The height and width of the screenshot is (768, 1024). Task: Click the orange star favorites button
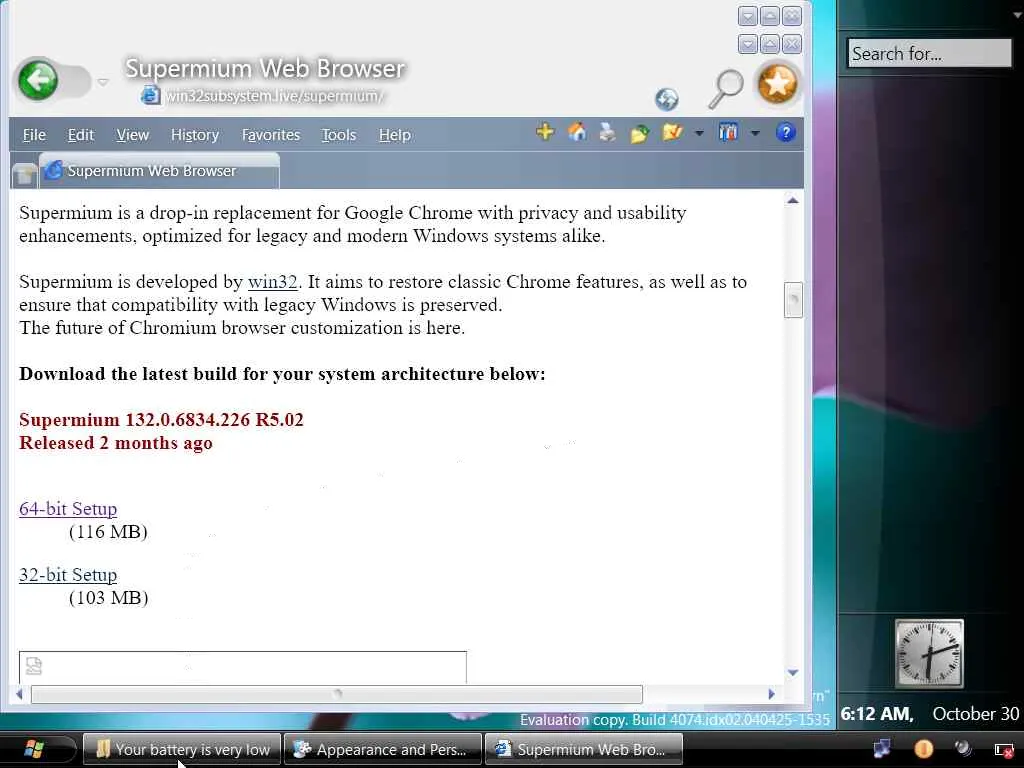click(777, 84)
